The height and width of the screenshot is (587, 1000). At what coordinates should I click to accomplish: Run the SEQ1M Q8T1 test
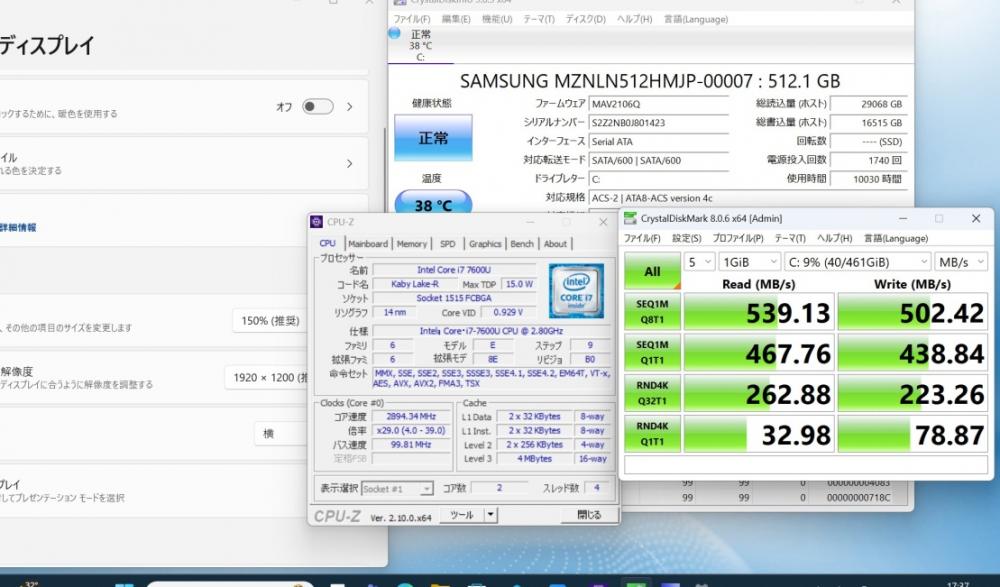pyautogui.click(x=652, y=312)
